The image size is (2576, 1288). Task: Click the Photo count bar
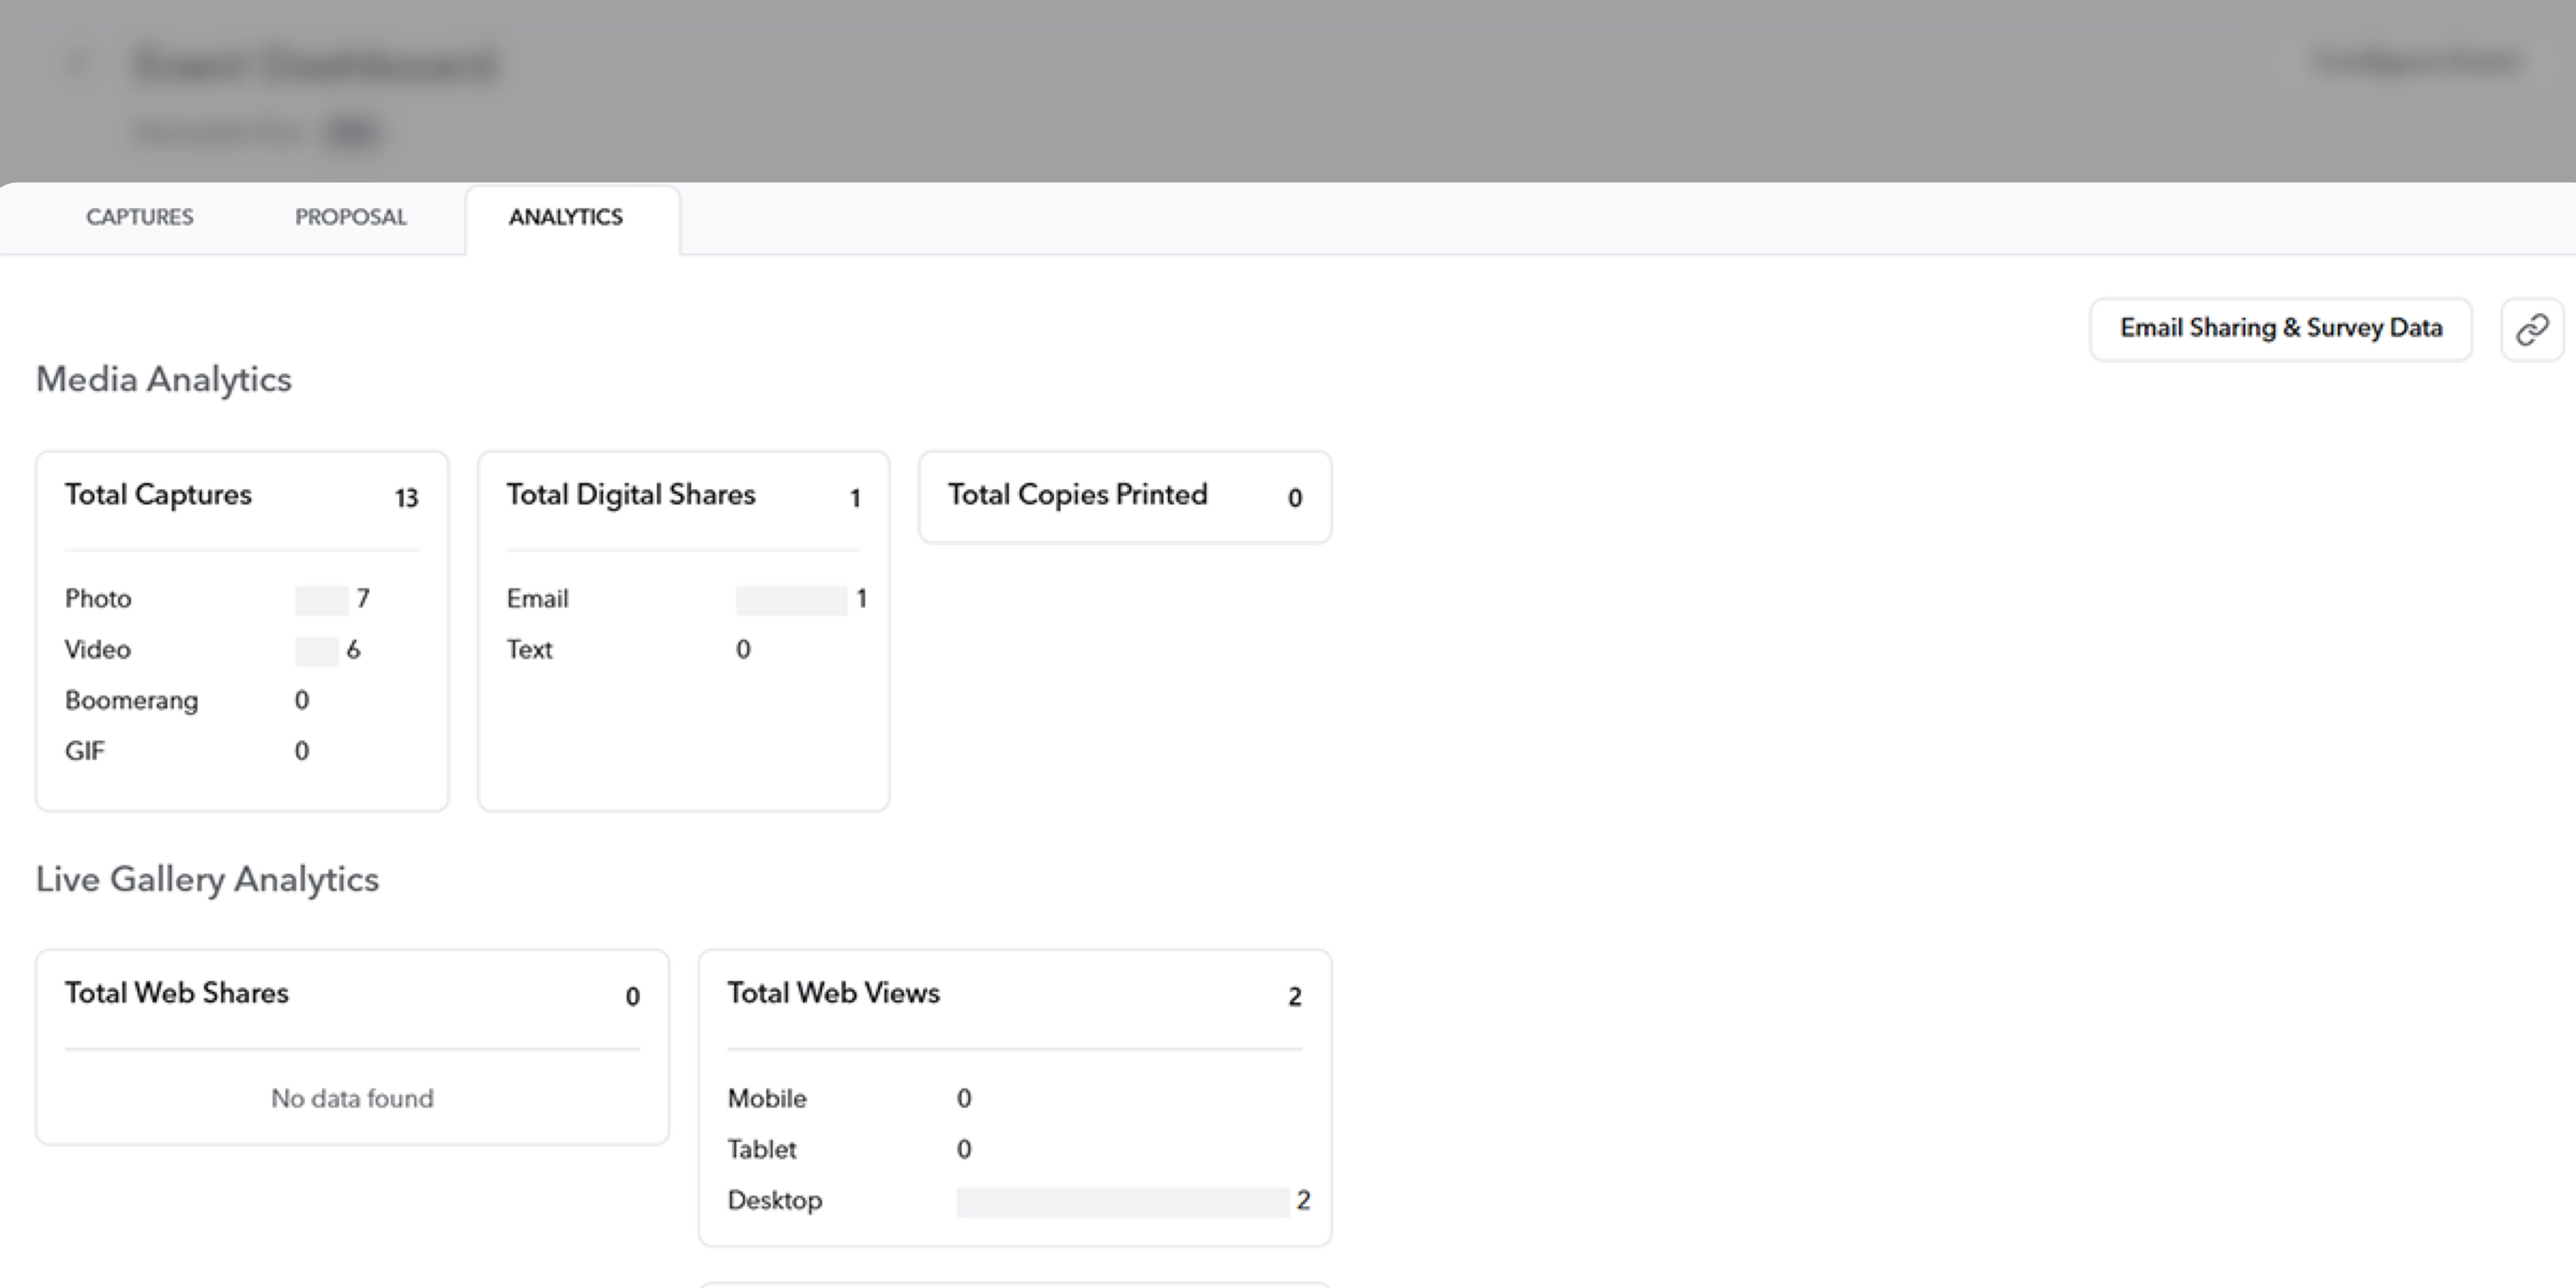tap(321, 600)
